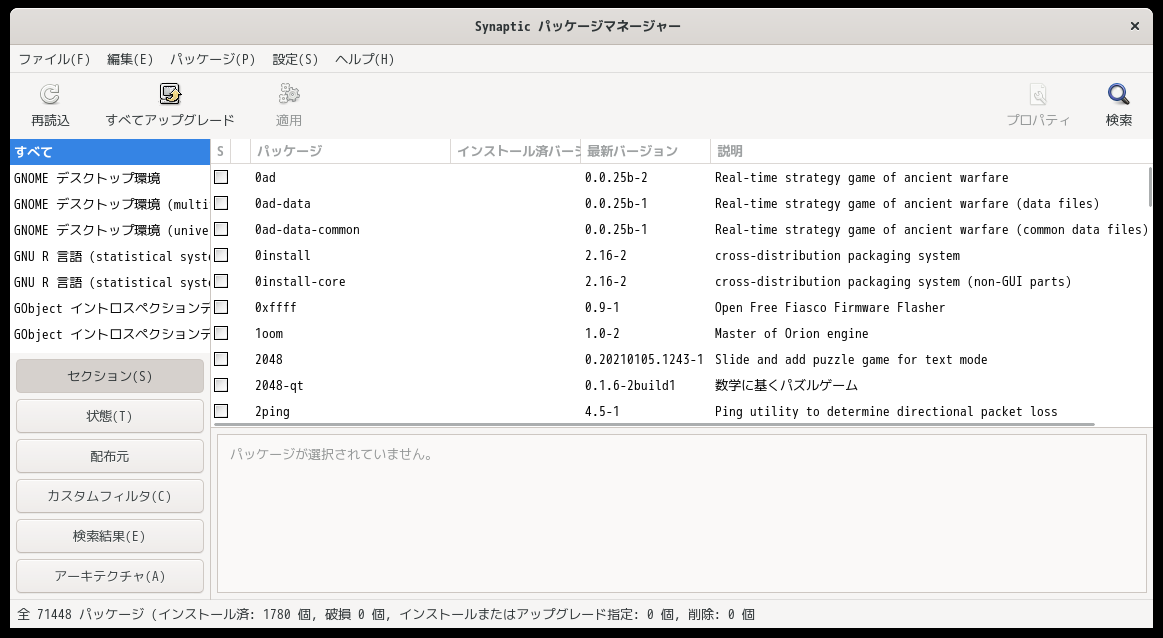Viewport: 1163px width, 638px height.
Task: Select the 0install package name
Action: (x=283, y=255)
